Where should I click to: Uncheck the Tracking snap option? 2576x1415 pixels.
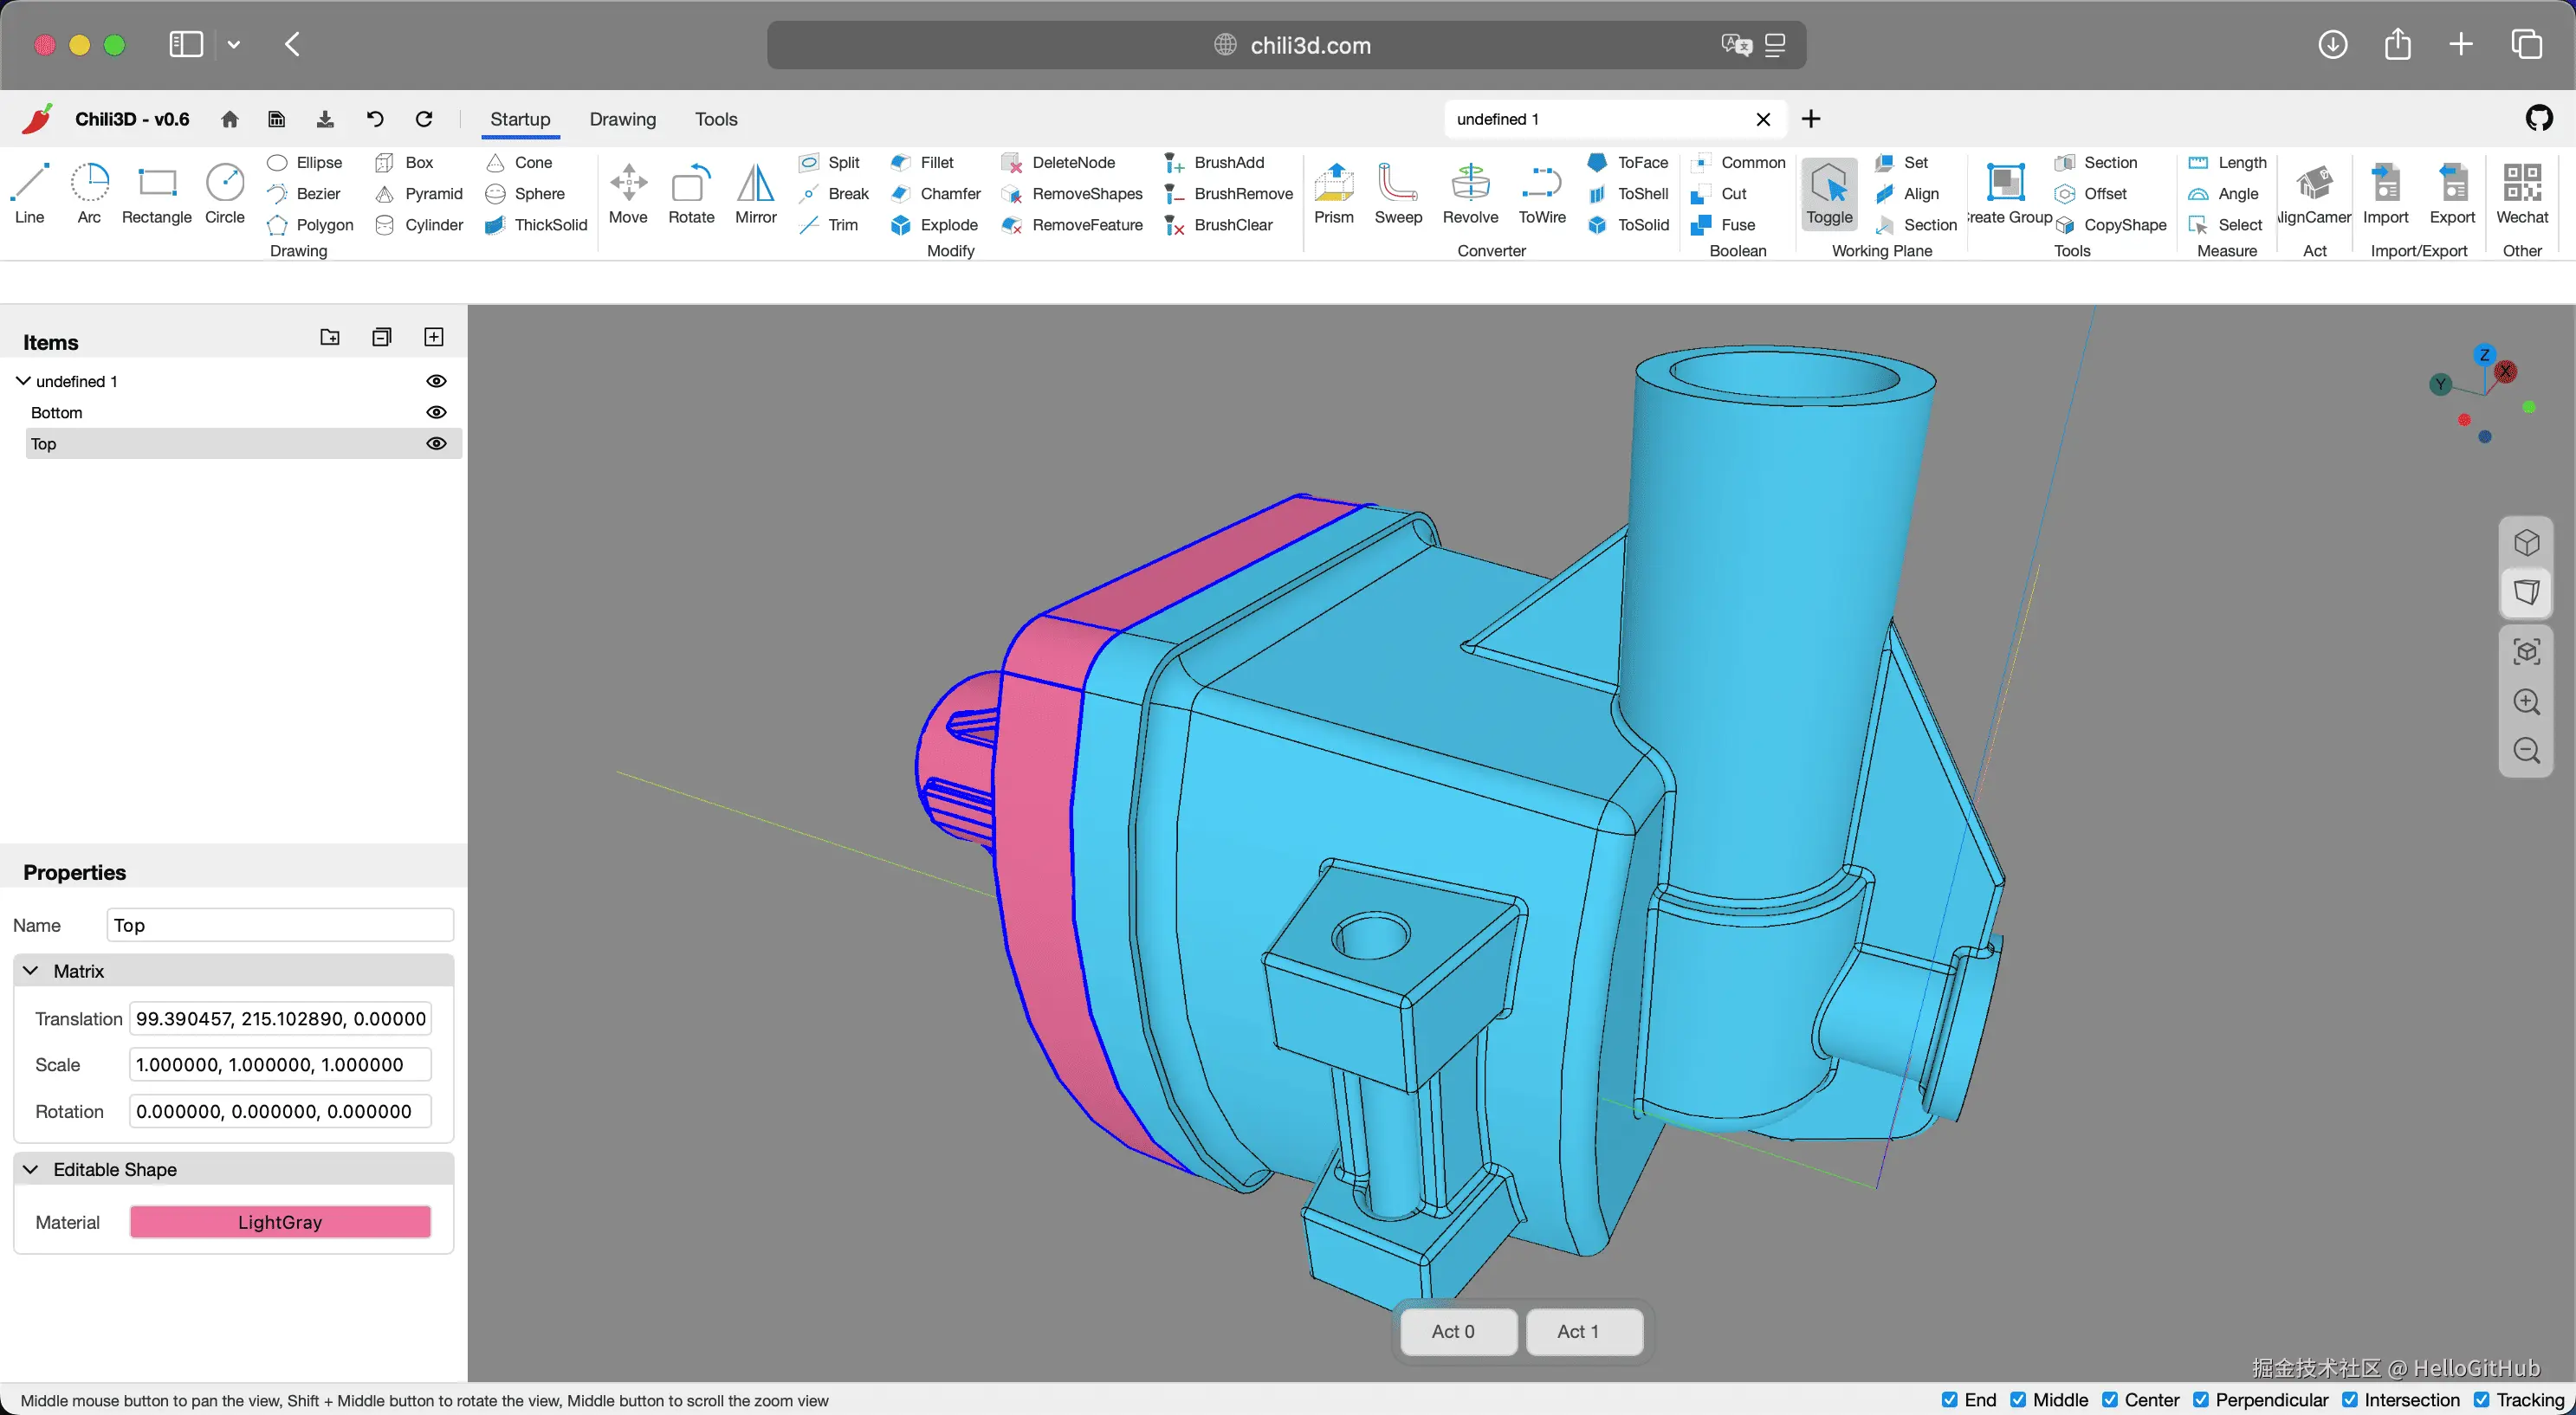point(2481,1400)
